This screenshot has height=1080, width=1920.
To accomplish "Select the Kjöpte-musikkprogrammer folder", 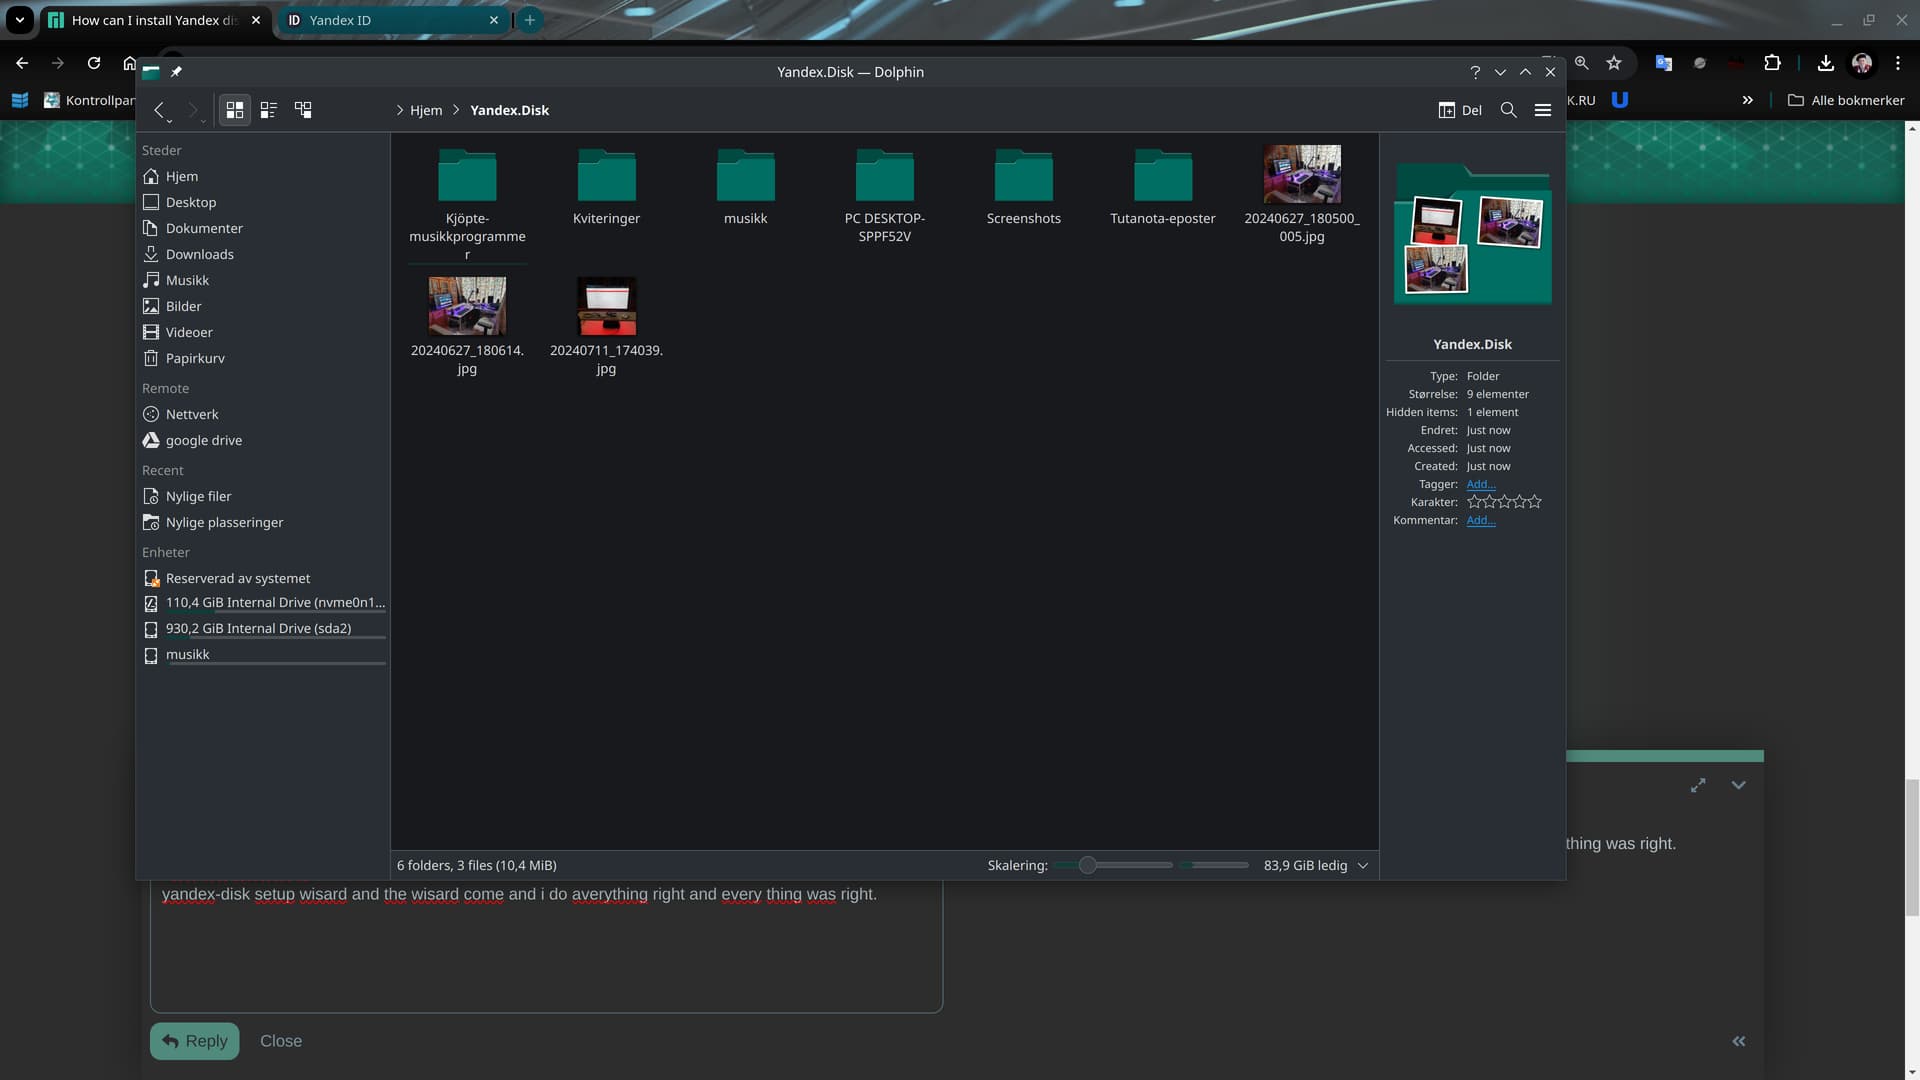I will pyautogui.click(x=467, y=203).
